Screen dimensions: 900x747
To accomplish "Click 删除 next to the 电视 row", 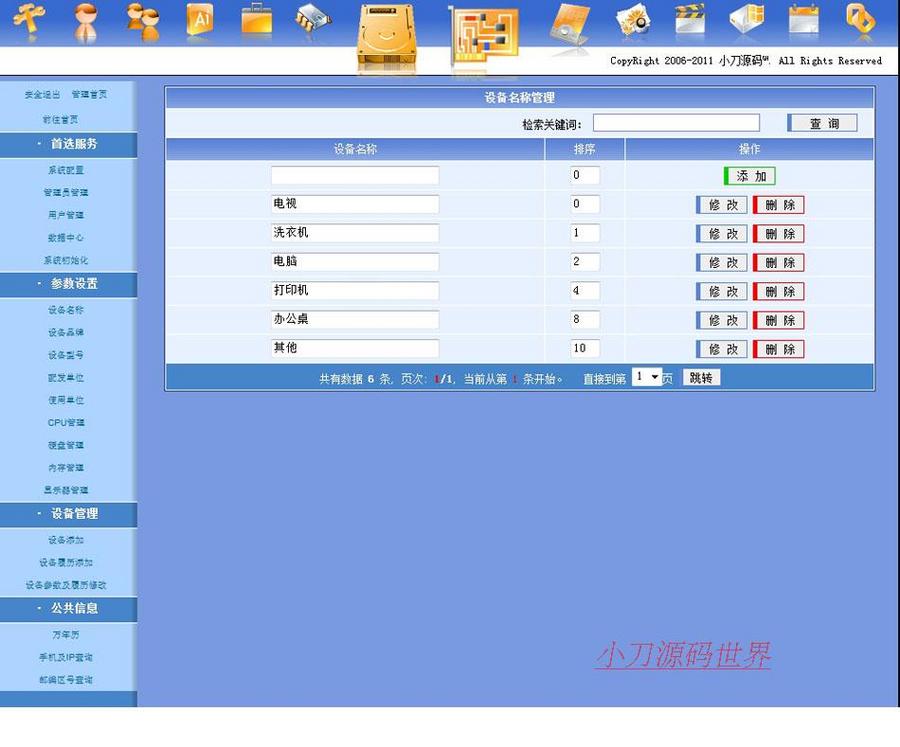I will tap(778, 204).
